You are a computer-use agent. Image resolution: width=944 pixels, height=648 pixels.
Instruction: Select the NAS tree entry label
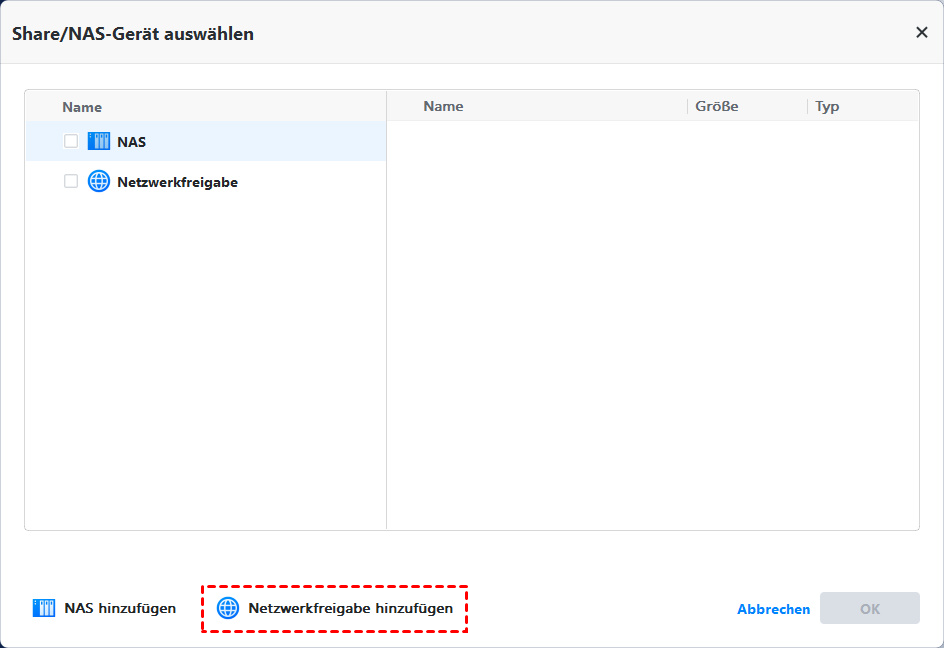point(131,142)
